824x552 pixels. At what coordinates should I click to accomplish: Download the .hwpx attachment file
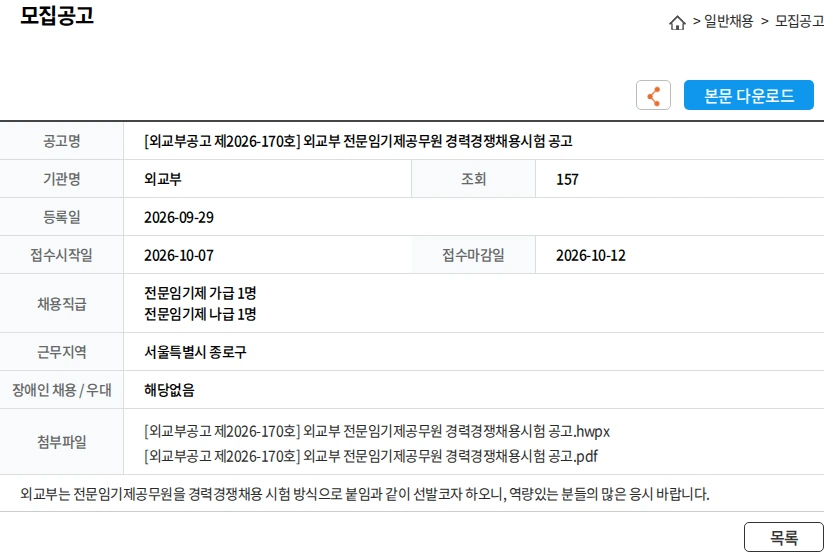click(x=377, y=431)
